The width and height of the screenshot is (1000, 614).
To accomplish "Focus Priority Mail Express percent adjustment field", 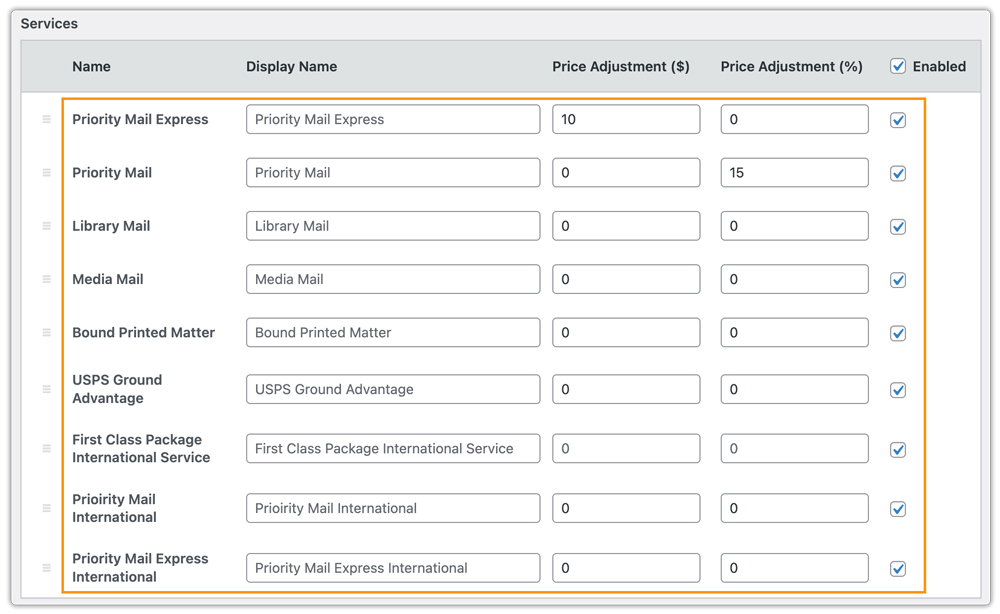I will (795, 119).
